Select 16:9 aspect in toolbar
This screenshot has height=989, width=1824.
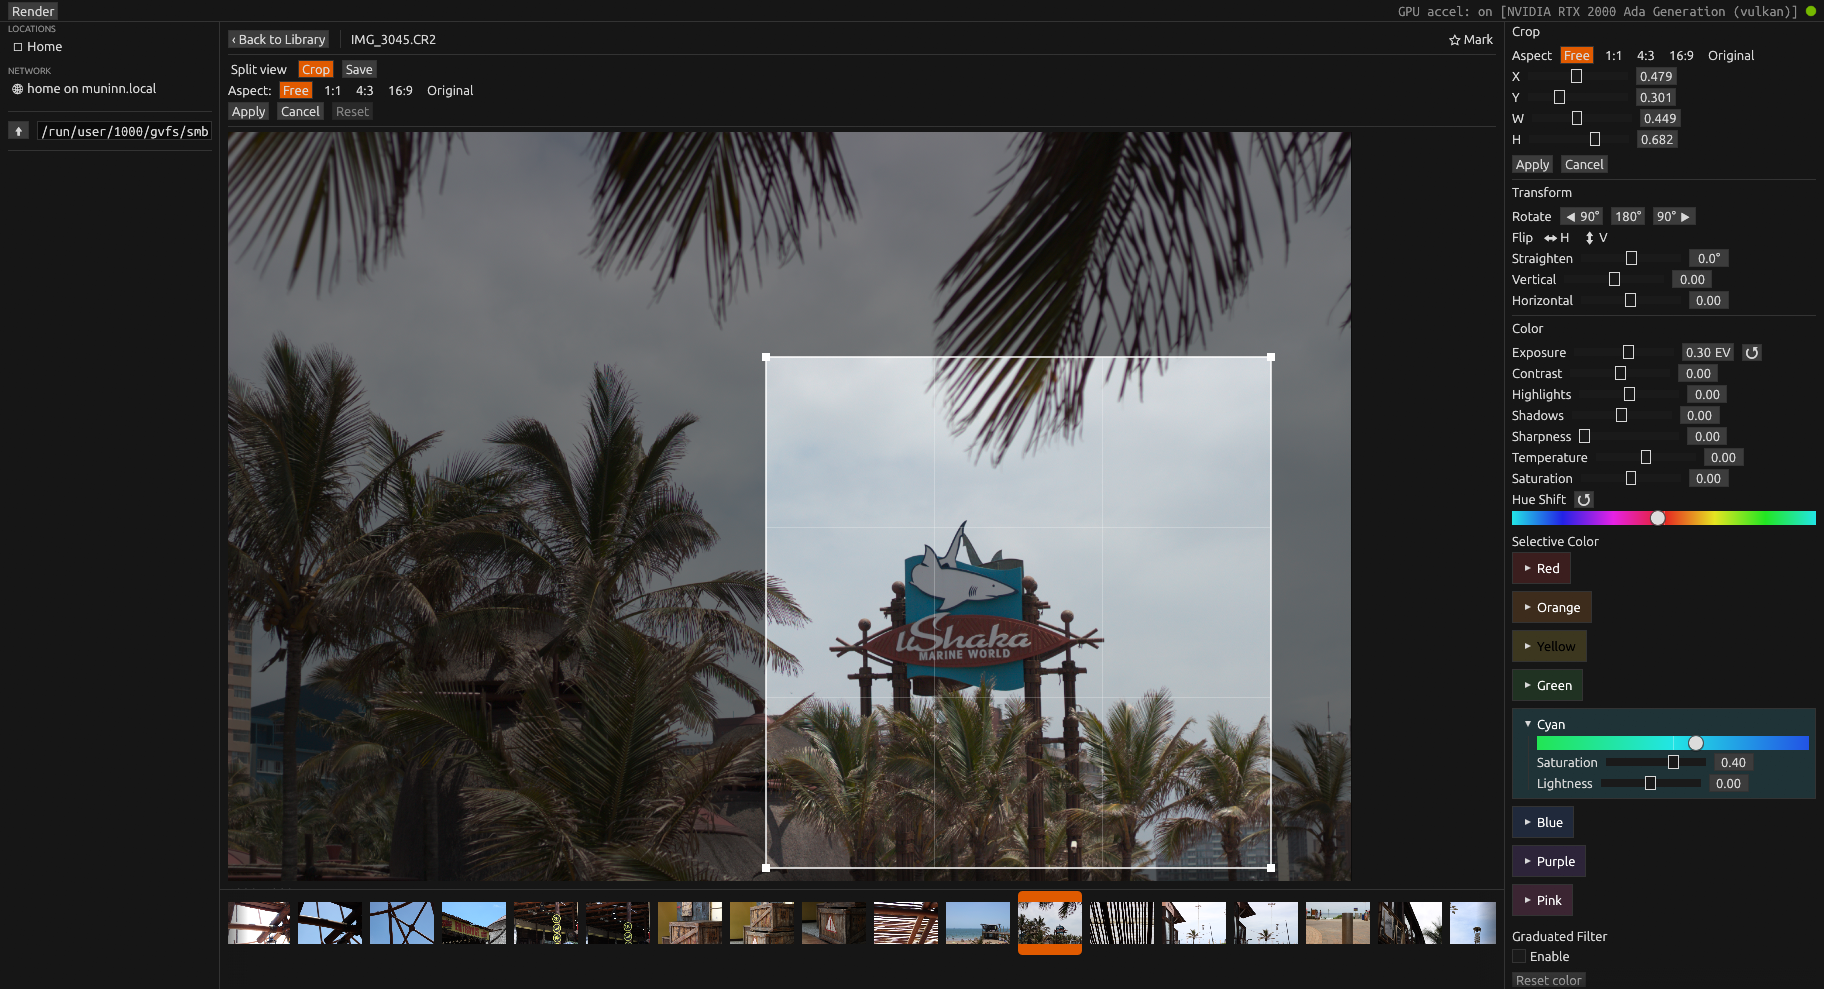(x=400, y=91)
